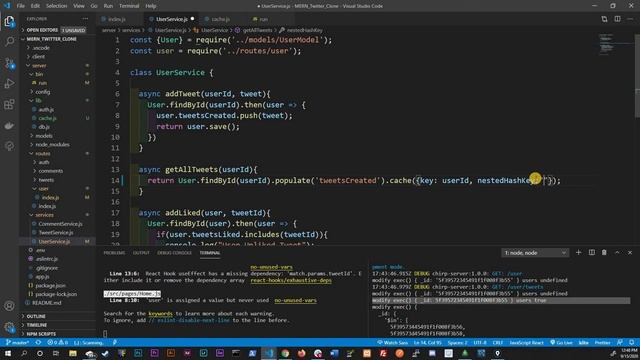Image resolution: width=640 pixels, height=360 pixels.
Task: Open the Terminal menu
Action: click(129, 6)
